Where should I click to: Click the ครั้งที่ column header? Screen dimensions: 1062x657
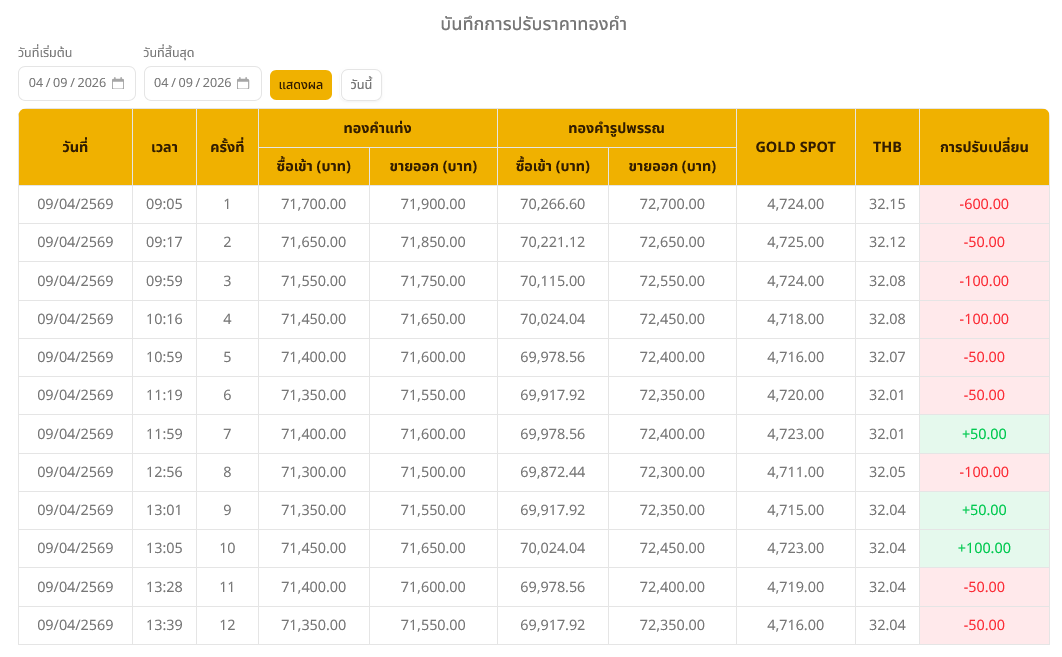pos(227,147)
